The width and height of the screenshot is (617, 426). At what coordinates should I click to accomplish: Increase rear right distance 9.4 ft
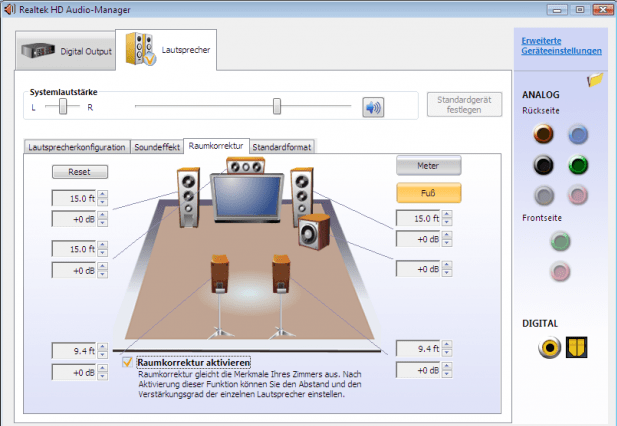(x=447, y=344)
